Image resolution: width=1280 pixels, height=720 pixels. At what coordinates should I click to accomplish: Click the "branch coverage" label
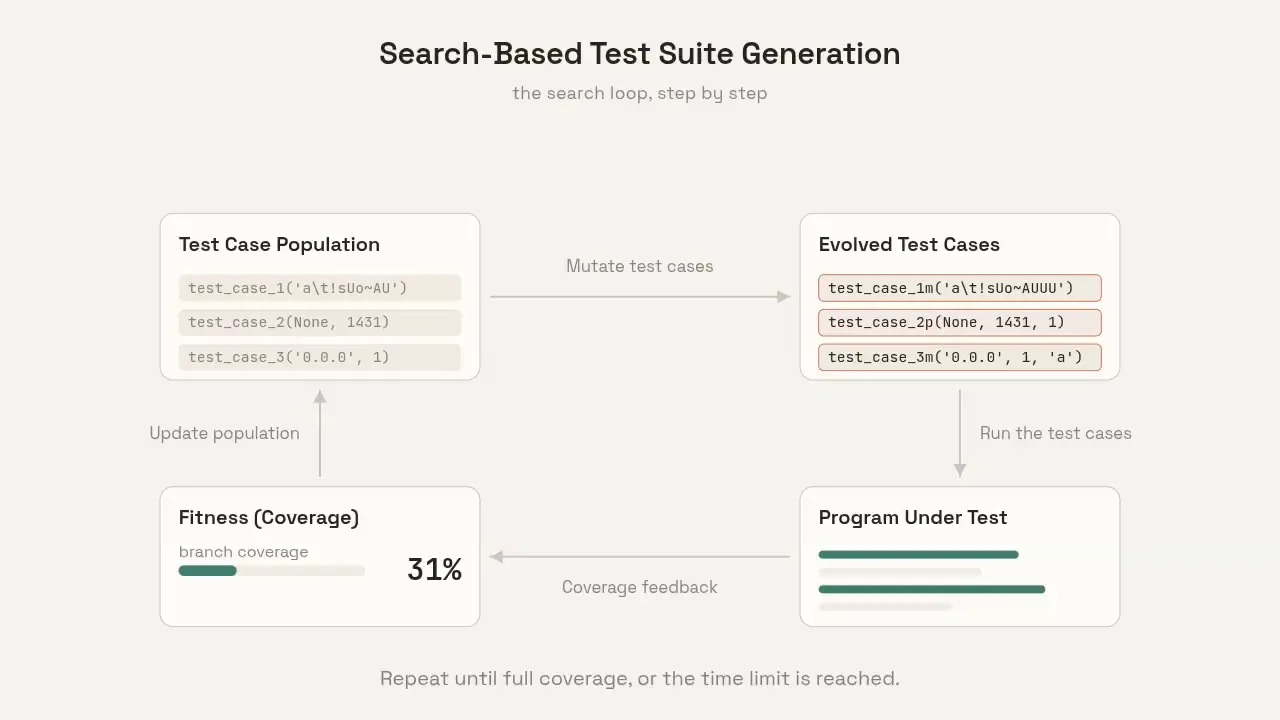[244, 552]
